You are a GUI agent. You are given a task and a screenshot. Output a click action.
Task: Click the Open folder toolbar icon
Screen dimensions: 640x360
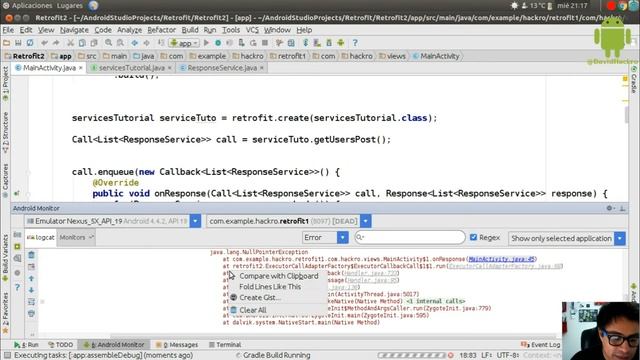tap(6, 43)
